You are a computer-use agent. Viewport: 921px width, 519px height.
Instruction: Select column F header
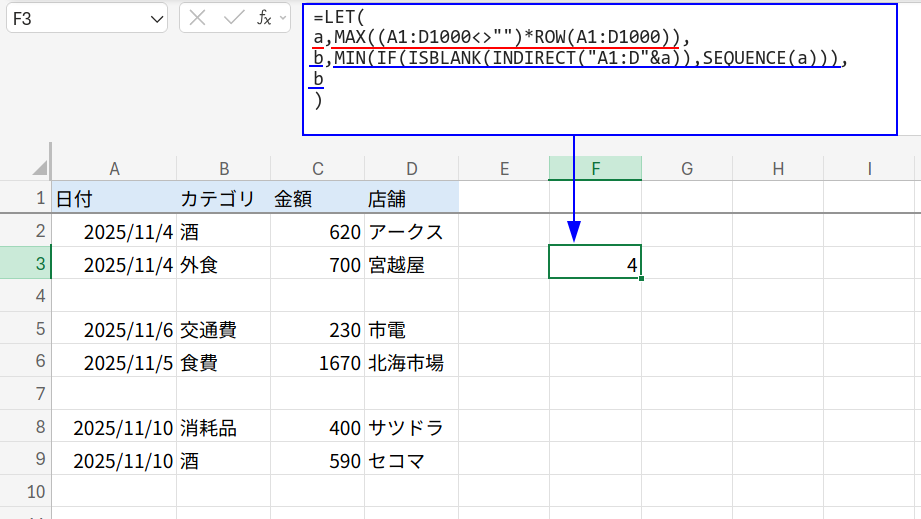(x=595, y=168)
